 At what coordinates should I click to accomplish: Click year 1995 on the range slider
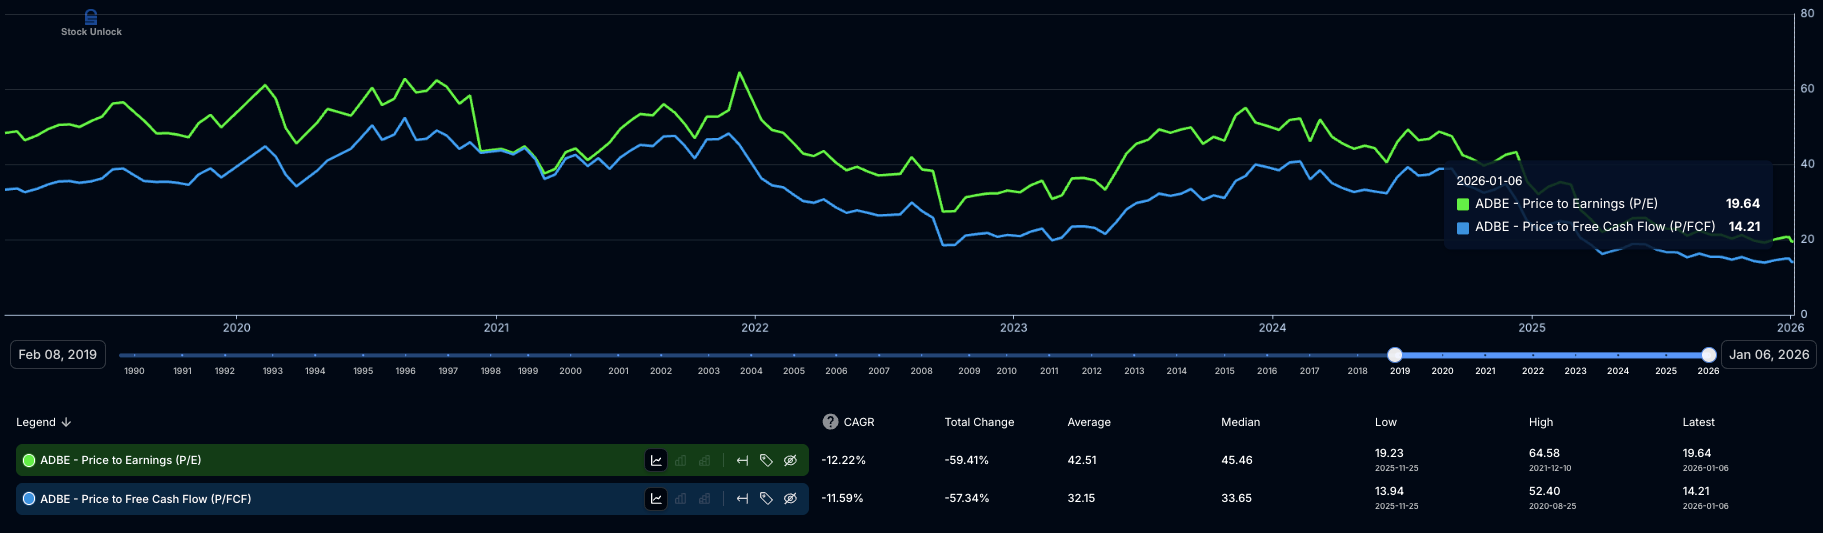coord(363,371)
